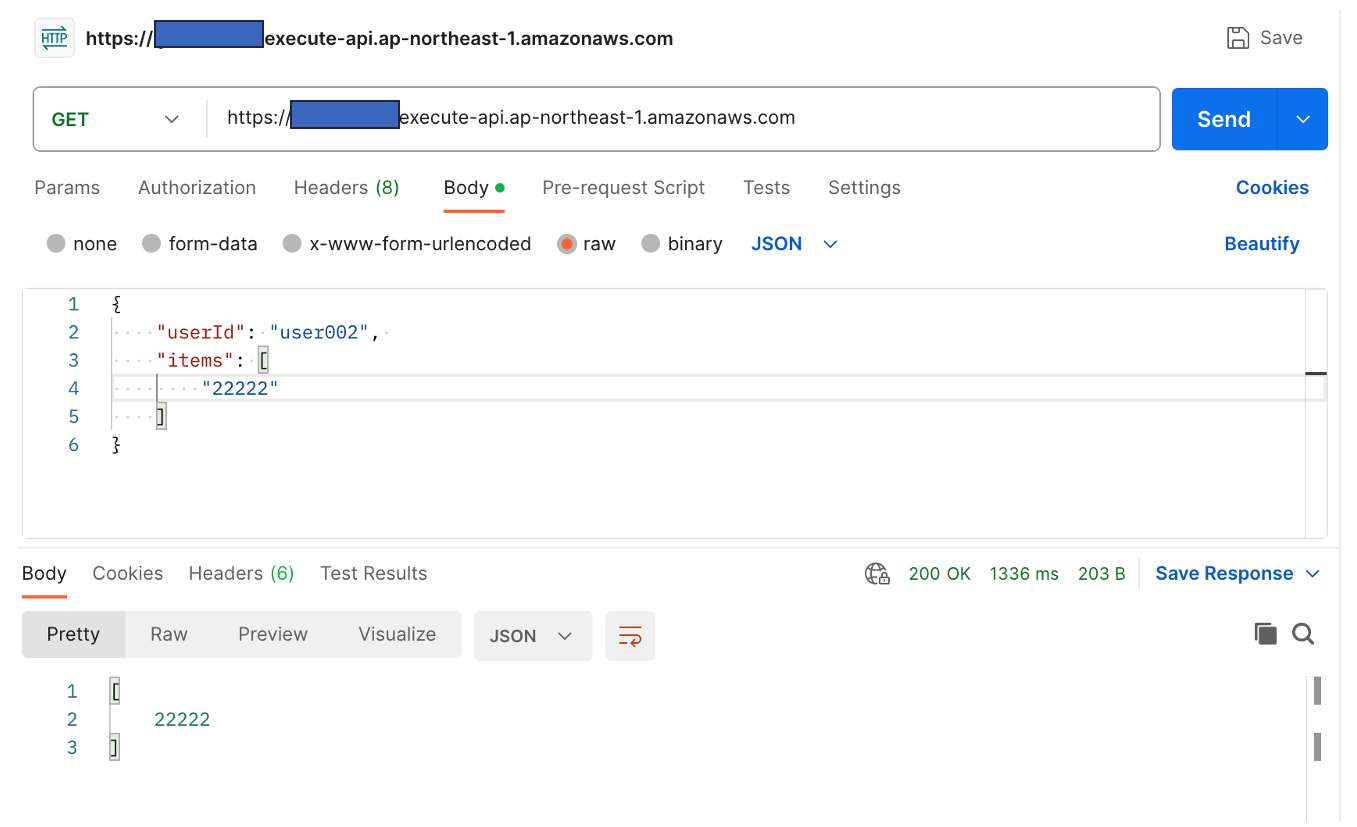1357x827 pixels.
Task: Open the GET method dropdown
Action: coord(115,120)
